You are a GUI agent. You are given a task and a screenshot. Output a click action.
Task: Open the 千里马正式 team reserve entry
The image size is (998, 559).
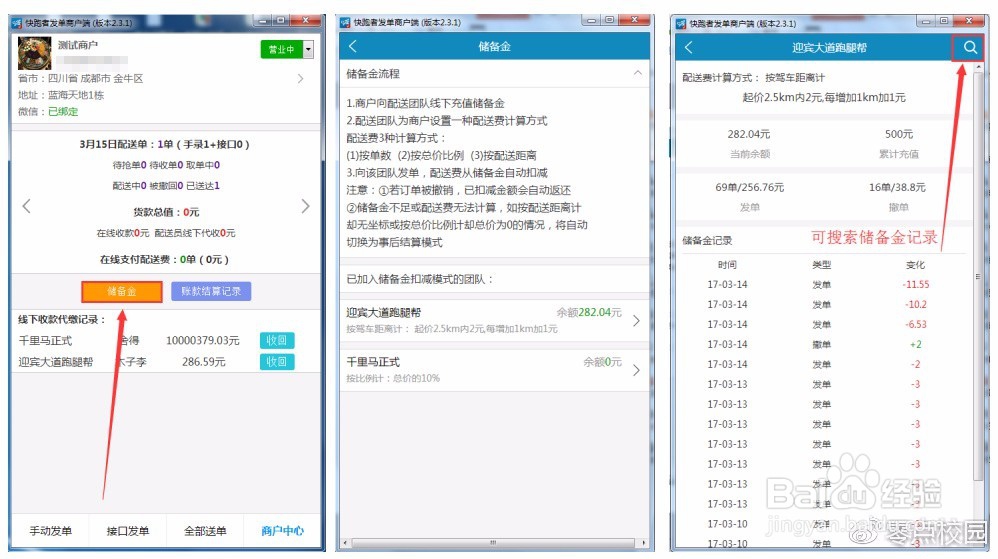pos(494,369)
